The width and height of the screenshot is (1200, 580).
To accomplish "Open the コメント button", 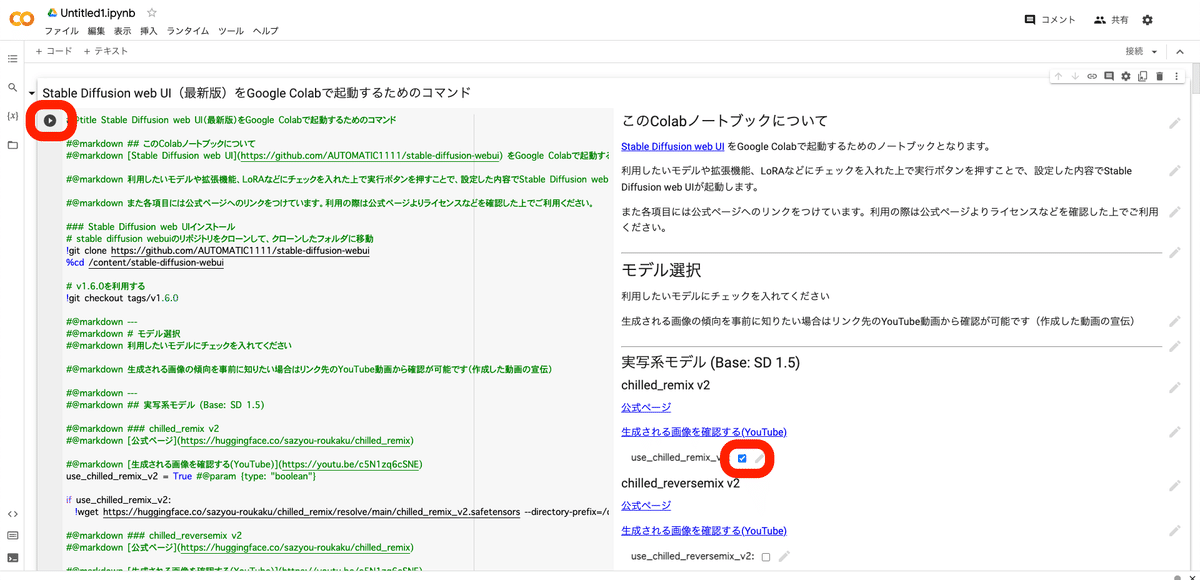I will tap(1050, 20).
